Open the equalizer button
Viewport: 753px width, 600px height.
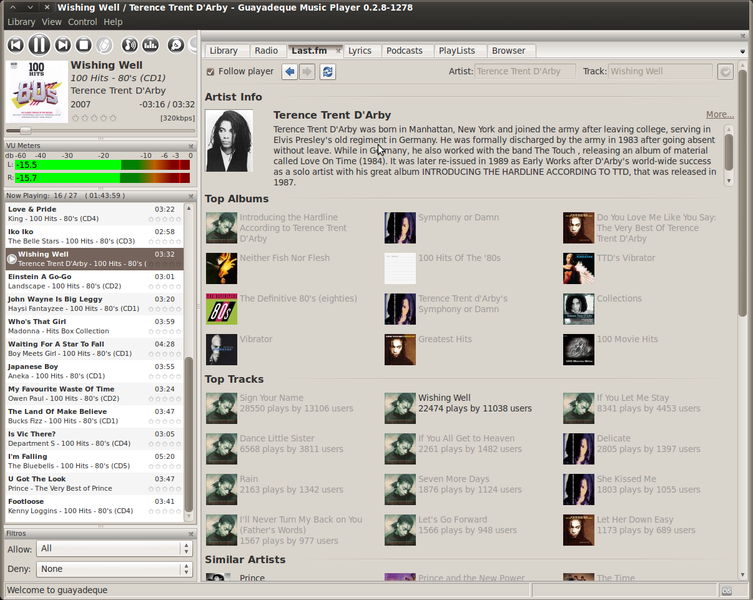click(x=151, y=45)
